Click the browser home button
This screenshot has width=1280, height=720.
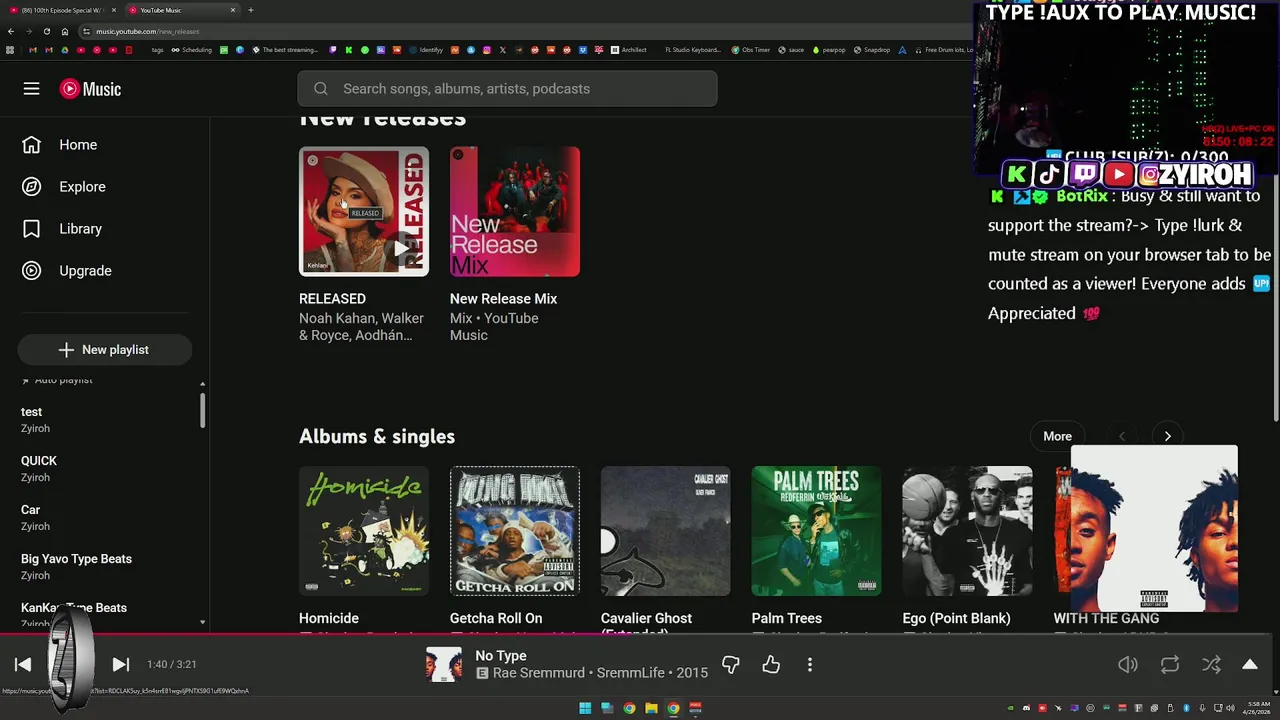click(65, 31)
